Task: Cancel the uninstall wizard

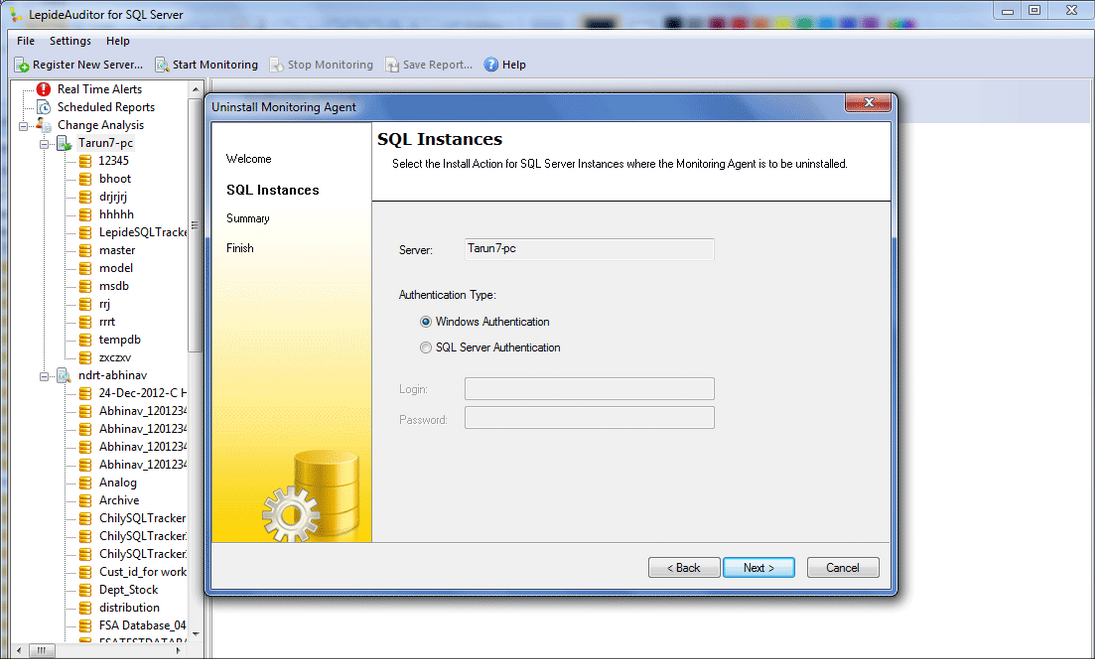Action: coord(843,568)
